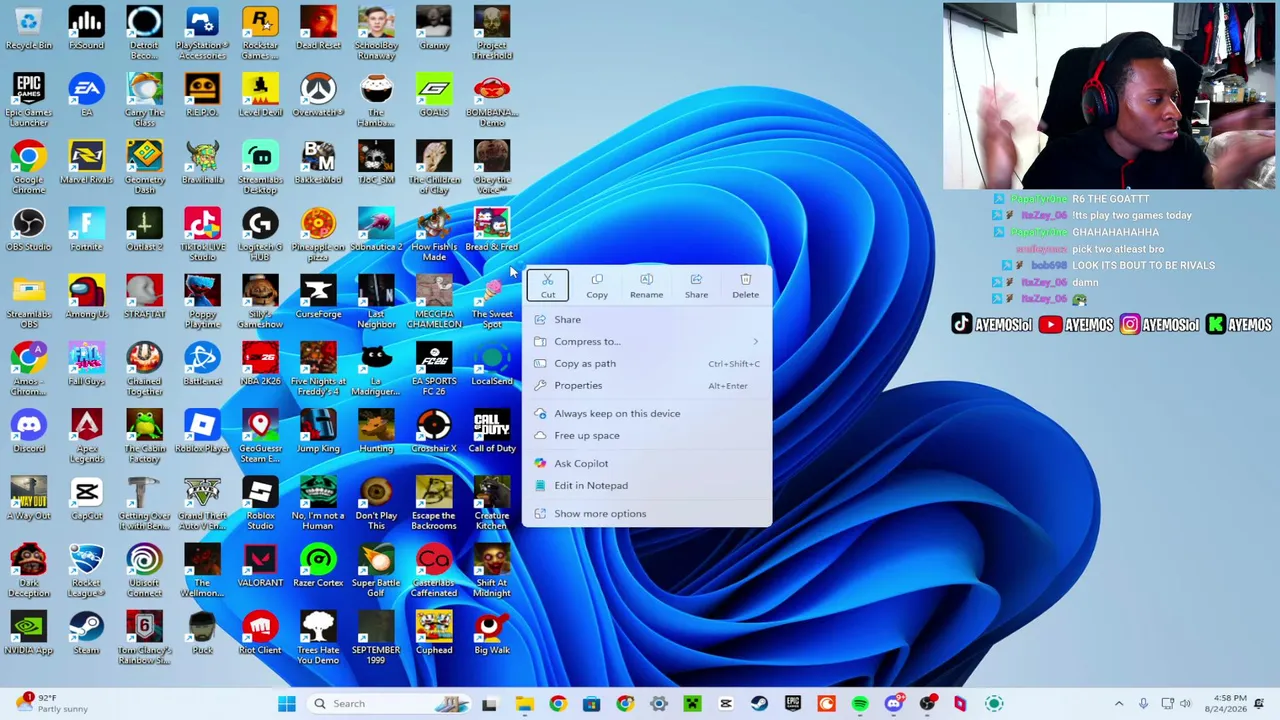Screen dimensions: 1280x720
Task: Open the Windows Start menu
Action: pos(287,704)
